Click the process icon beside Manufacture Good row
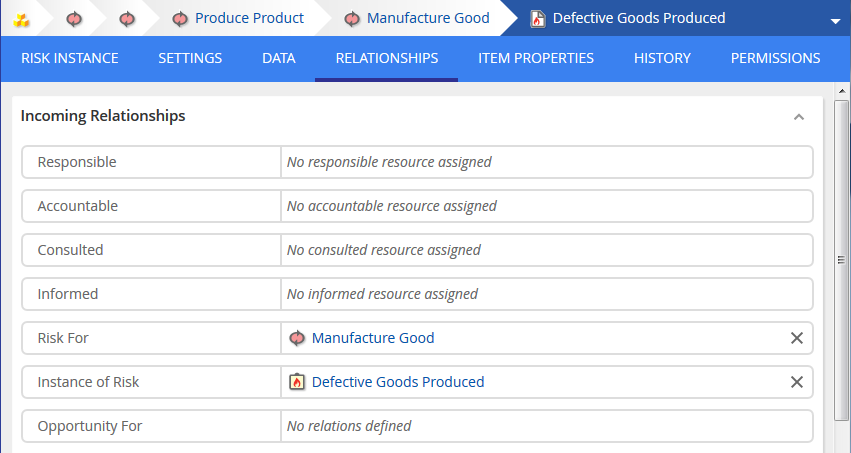Screen dimensions: 851x453 point(297,338)
